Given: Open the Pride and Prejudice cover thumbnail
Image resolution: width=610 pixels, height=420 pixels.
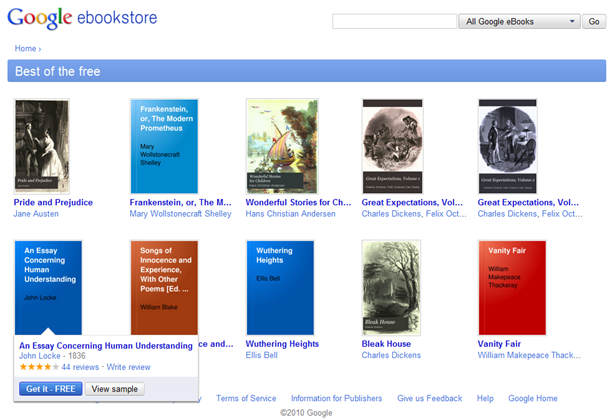Looking at the screenshot, I should click(x=42, y=146).
